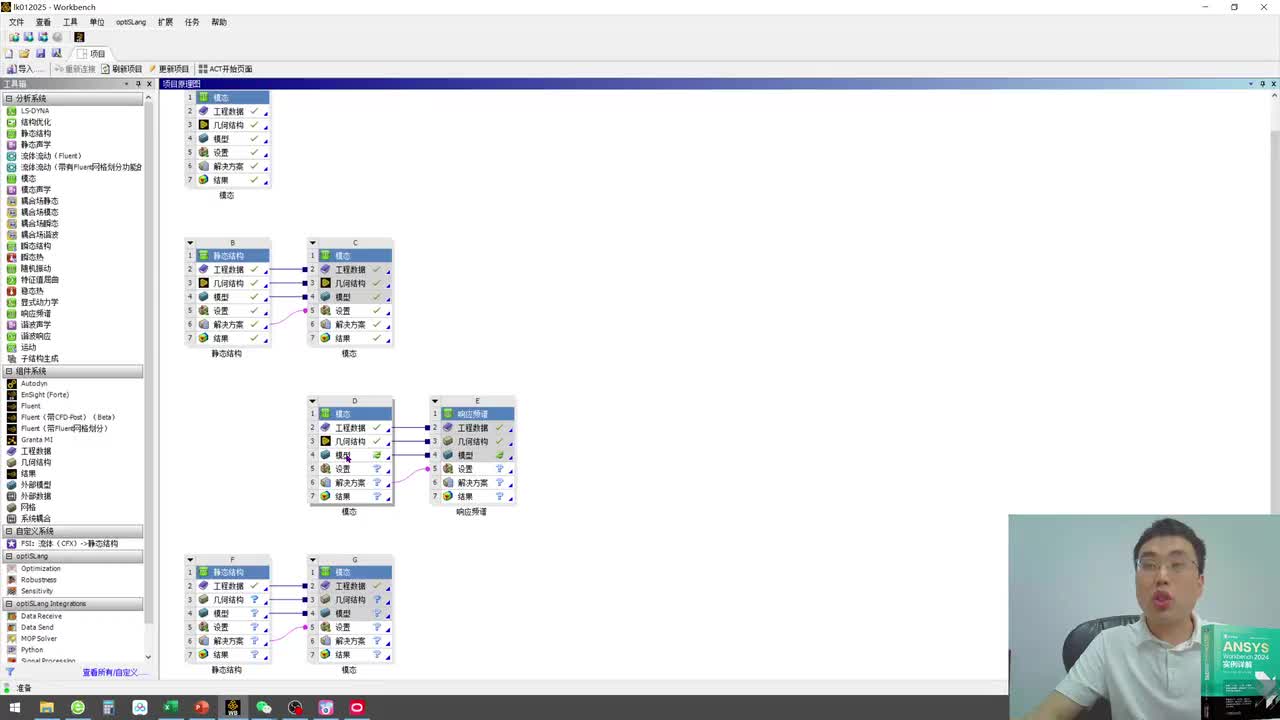Open the optiSLang menu
The image size is (1280, 720).
(131, 22)
